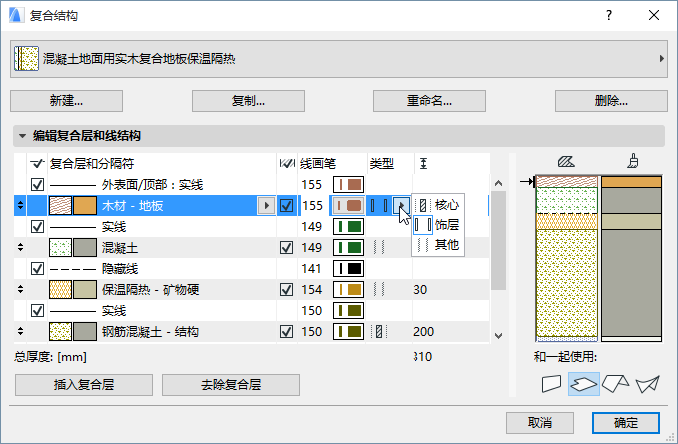This screenshot has height=444, width=678.
Task: Click fill pattern icon of 保温隔热 - 矿物硬
Action: click(61, 289)
